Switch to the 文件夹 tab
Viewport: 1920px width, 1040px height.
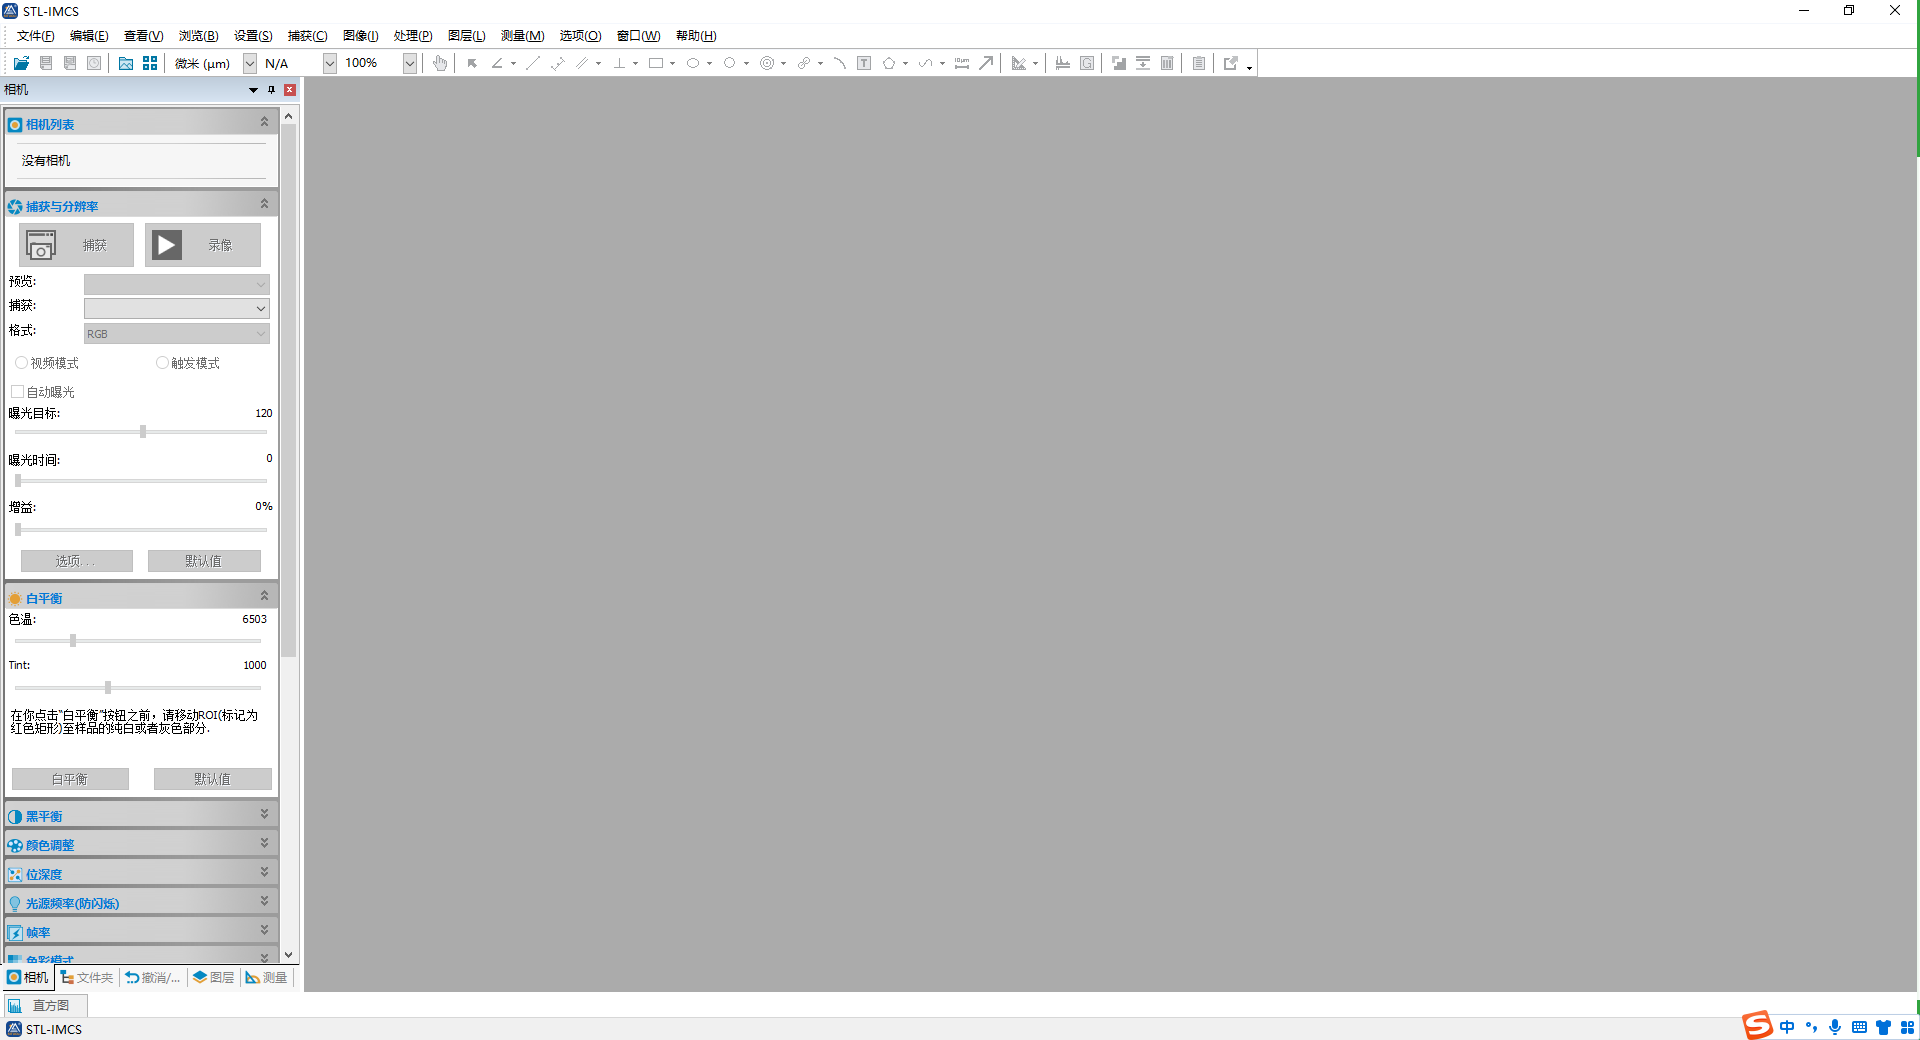pyautogui.click(x=87, y=977)
